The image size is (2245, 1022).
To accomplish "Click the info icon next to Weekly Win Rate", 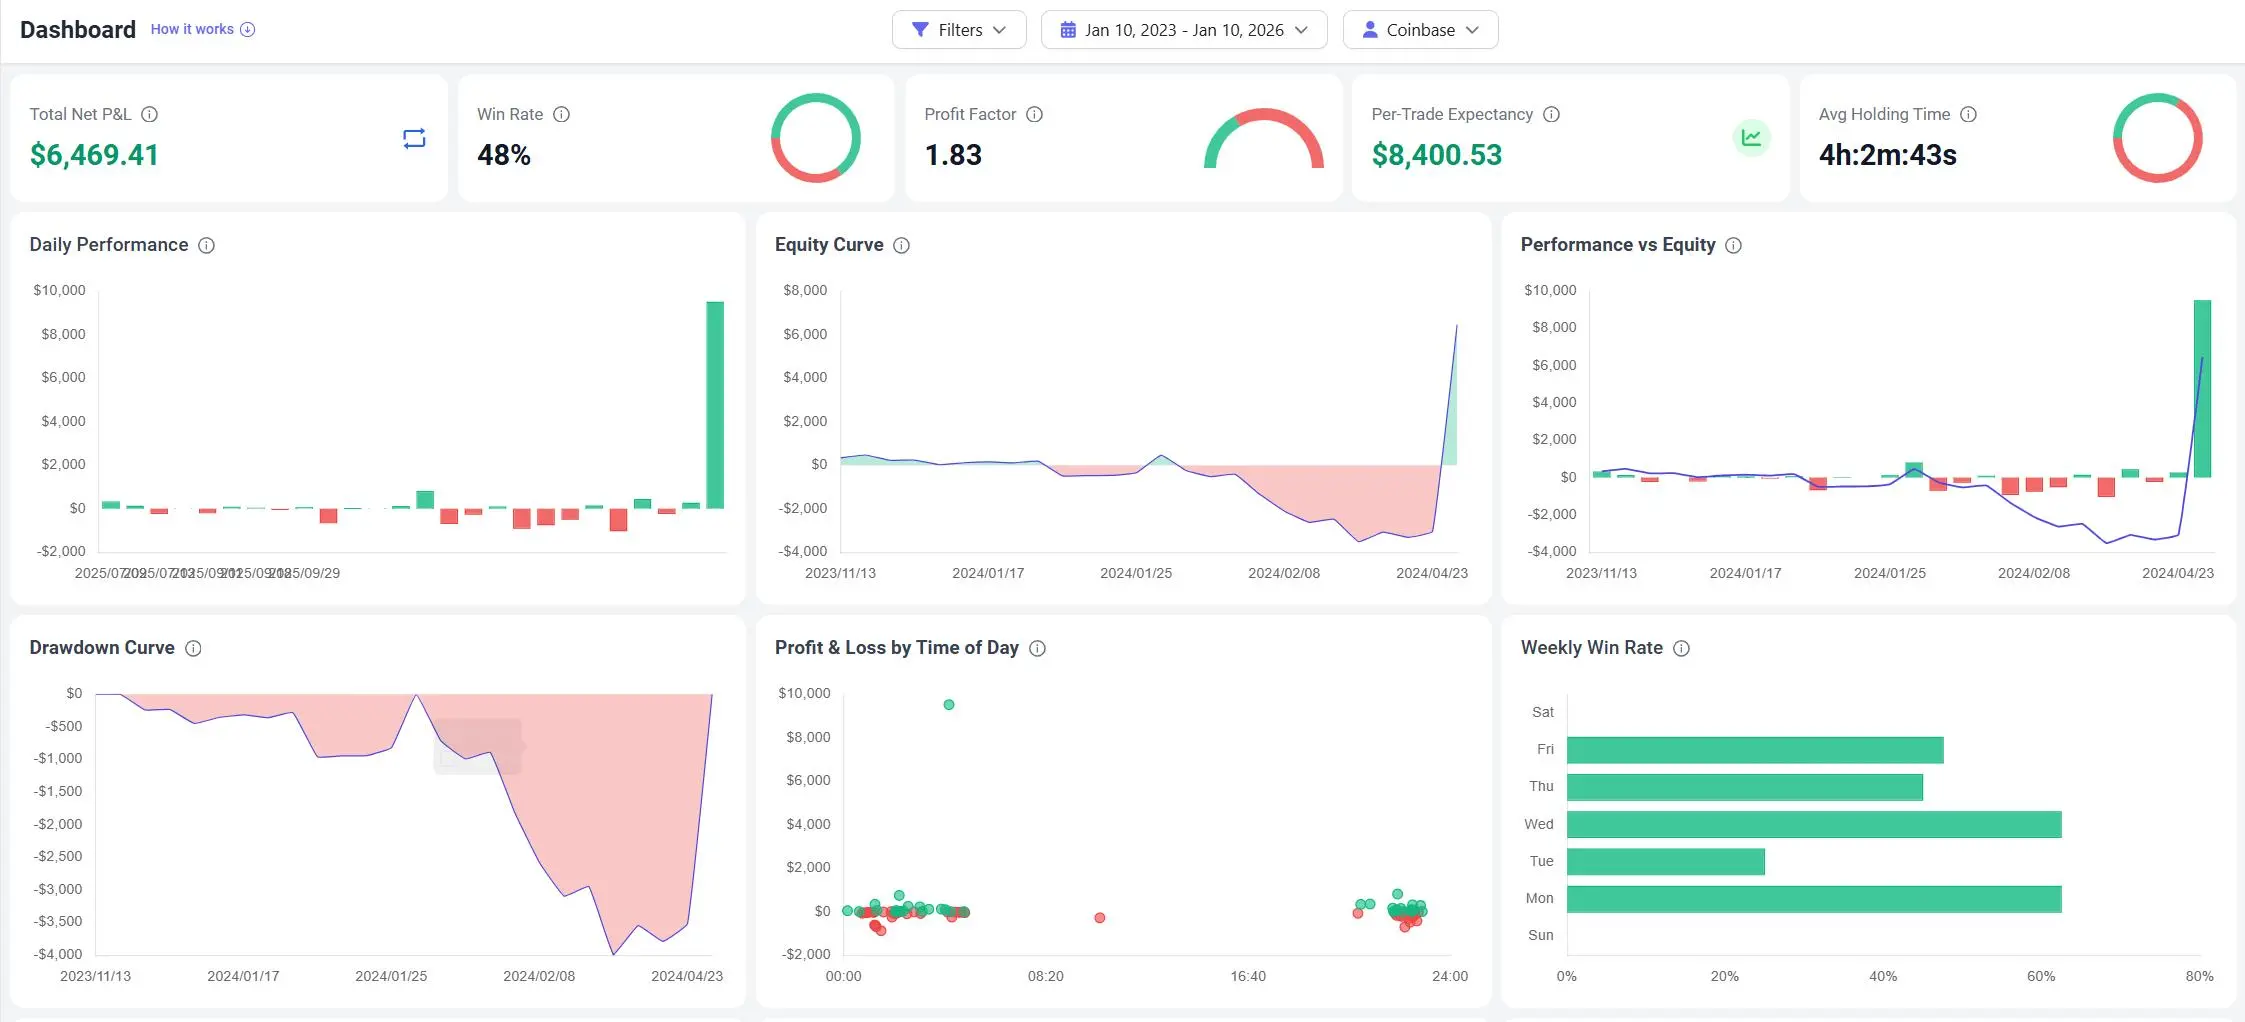I will click(1680, 648).
